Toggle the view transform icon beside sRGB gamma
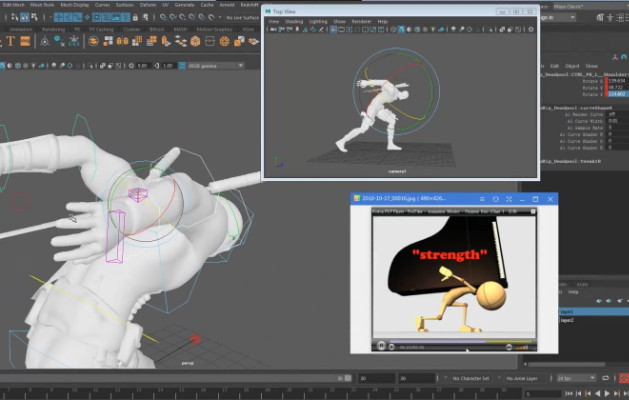 182,65
